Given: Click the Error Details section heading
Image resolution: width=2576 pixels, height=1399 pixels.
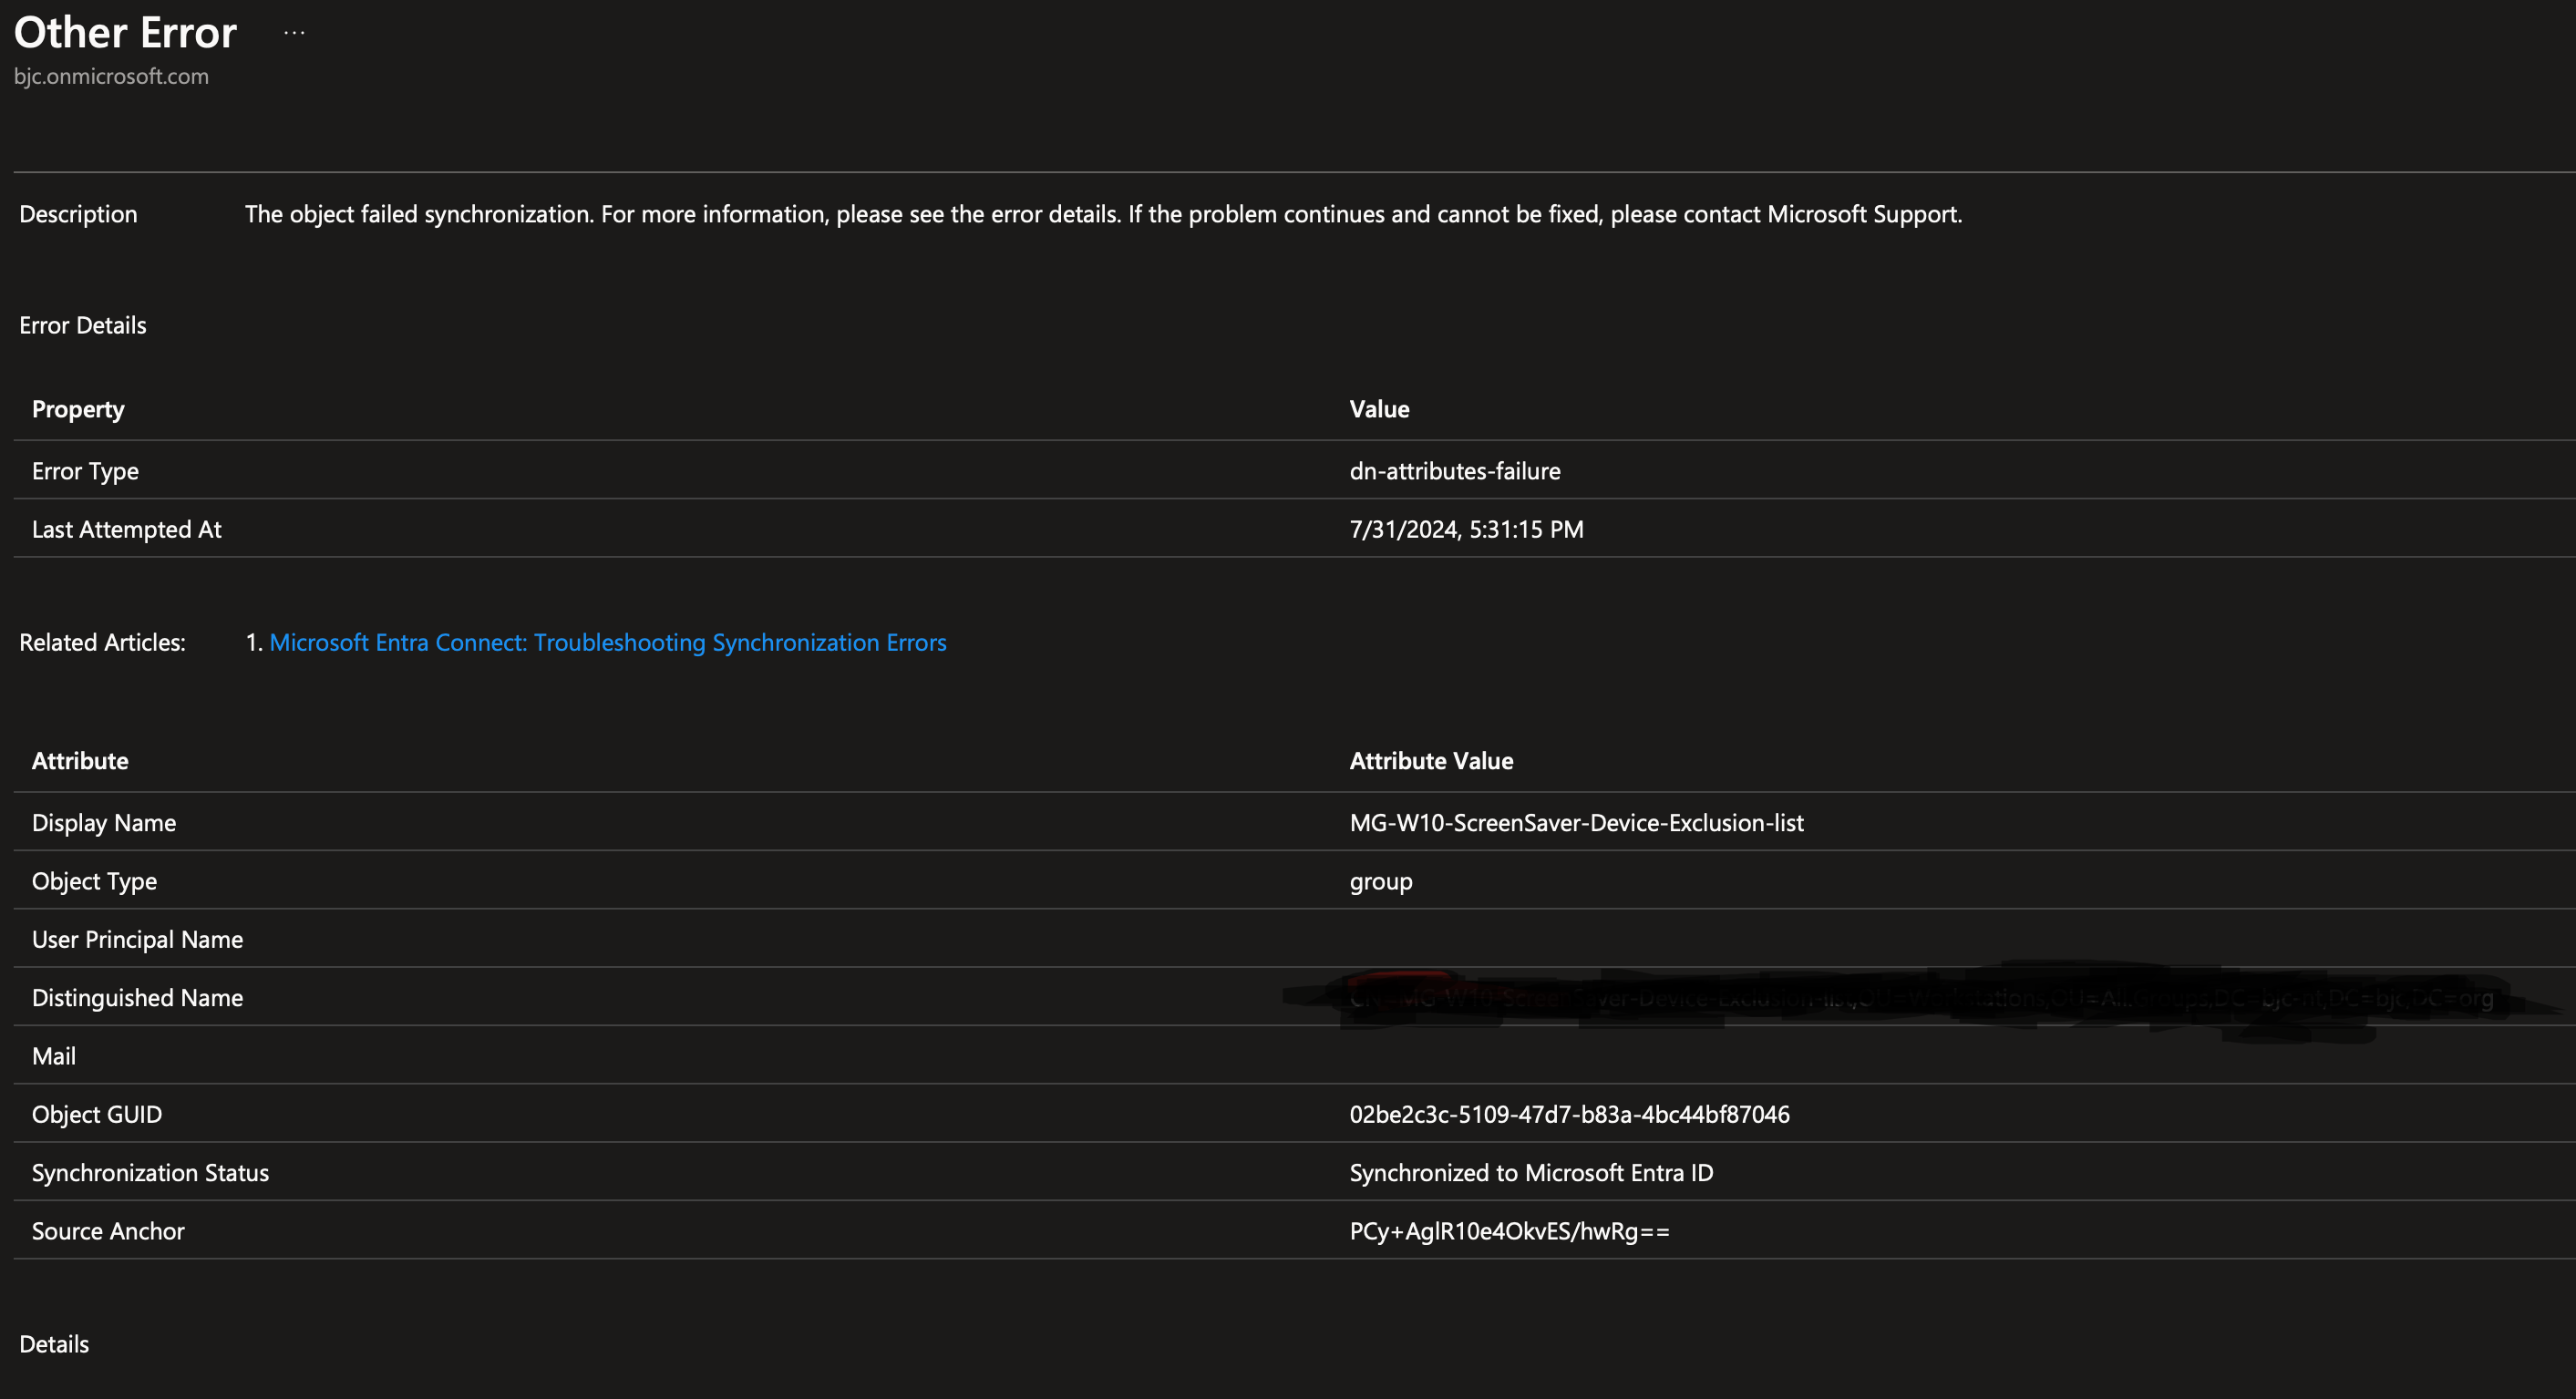Looking at the screenshot, I should 83,325.
